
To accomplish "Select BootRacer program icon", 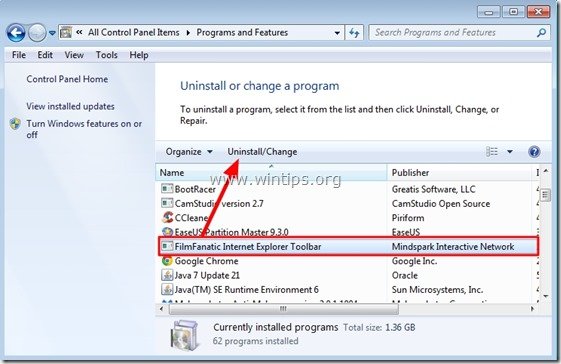I will click(x=167, y=189).
